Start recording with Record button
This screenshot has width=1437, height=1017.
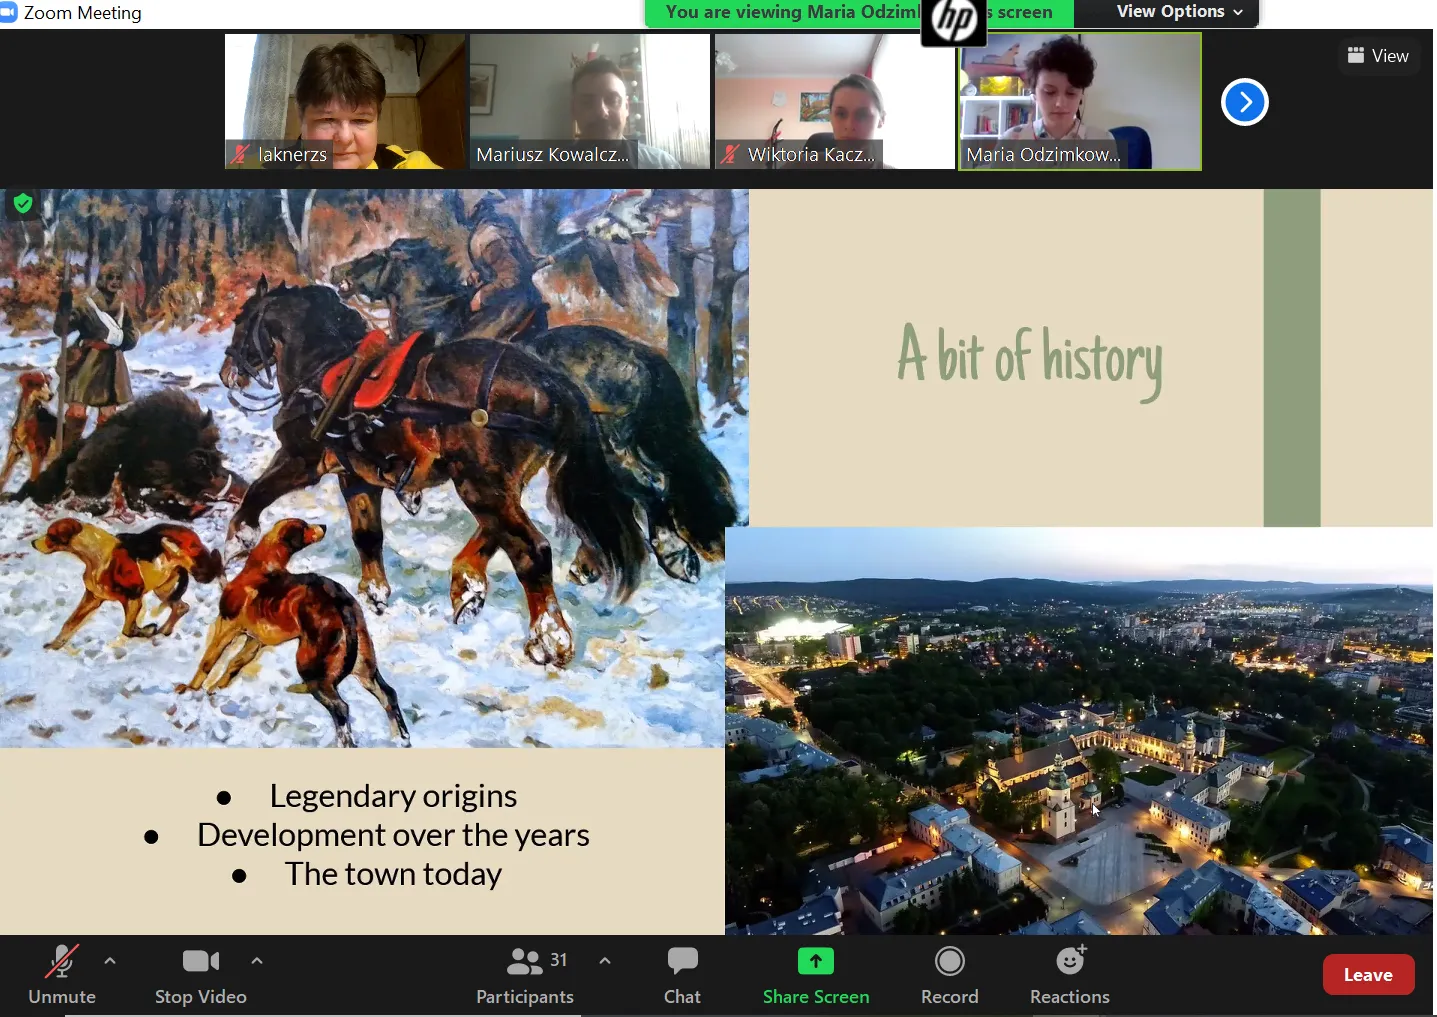(950, 975)
